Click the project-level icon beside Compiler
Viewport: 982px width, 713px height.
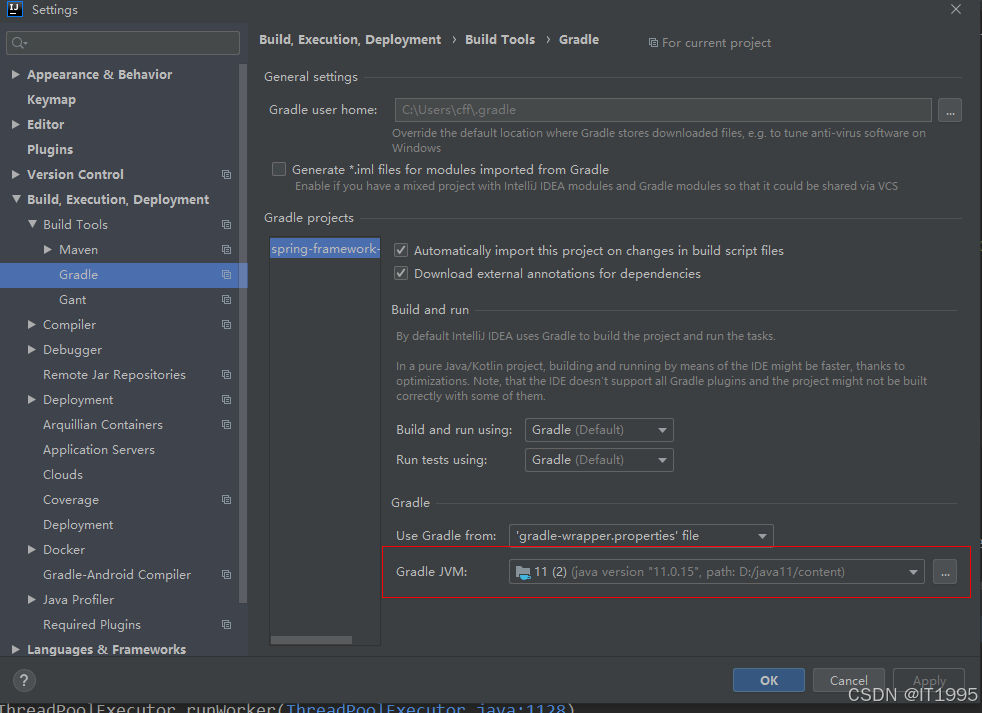pos(227,325)
